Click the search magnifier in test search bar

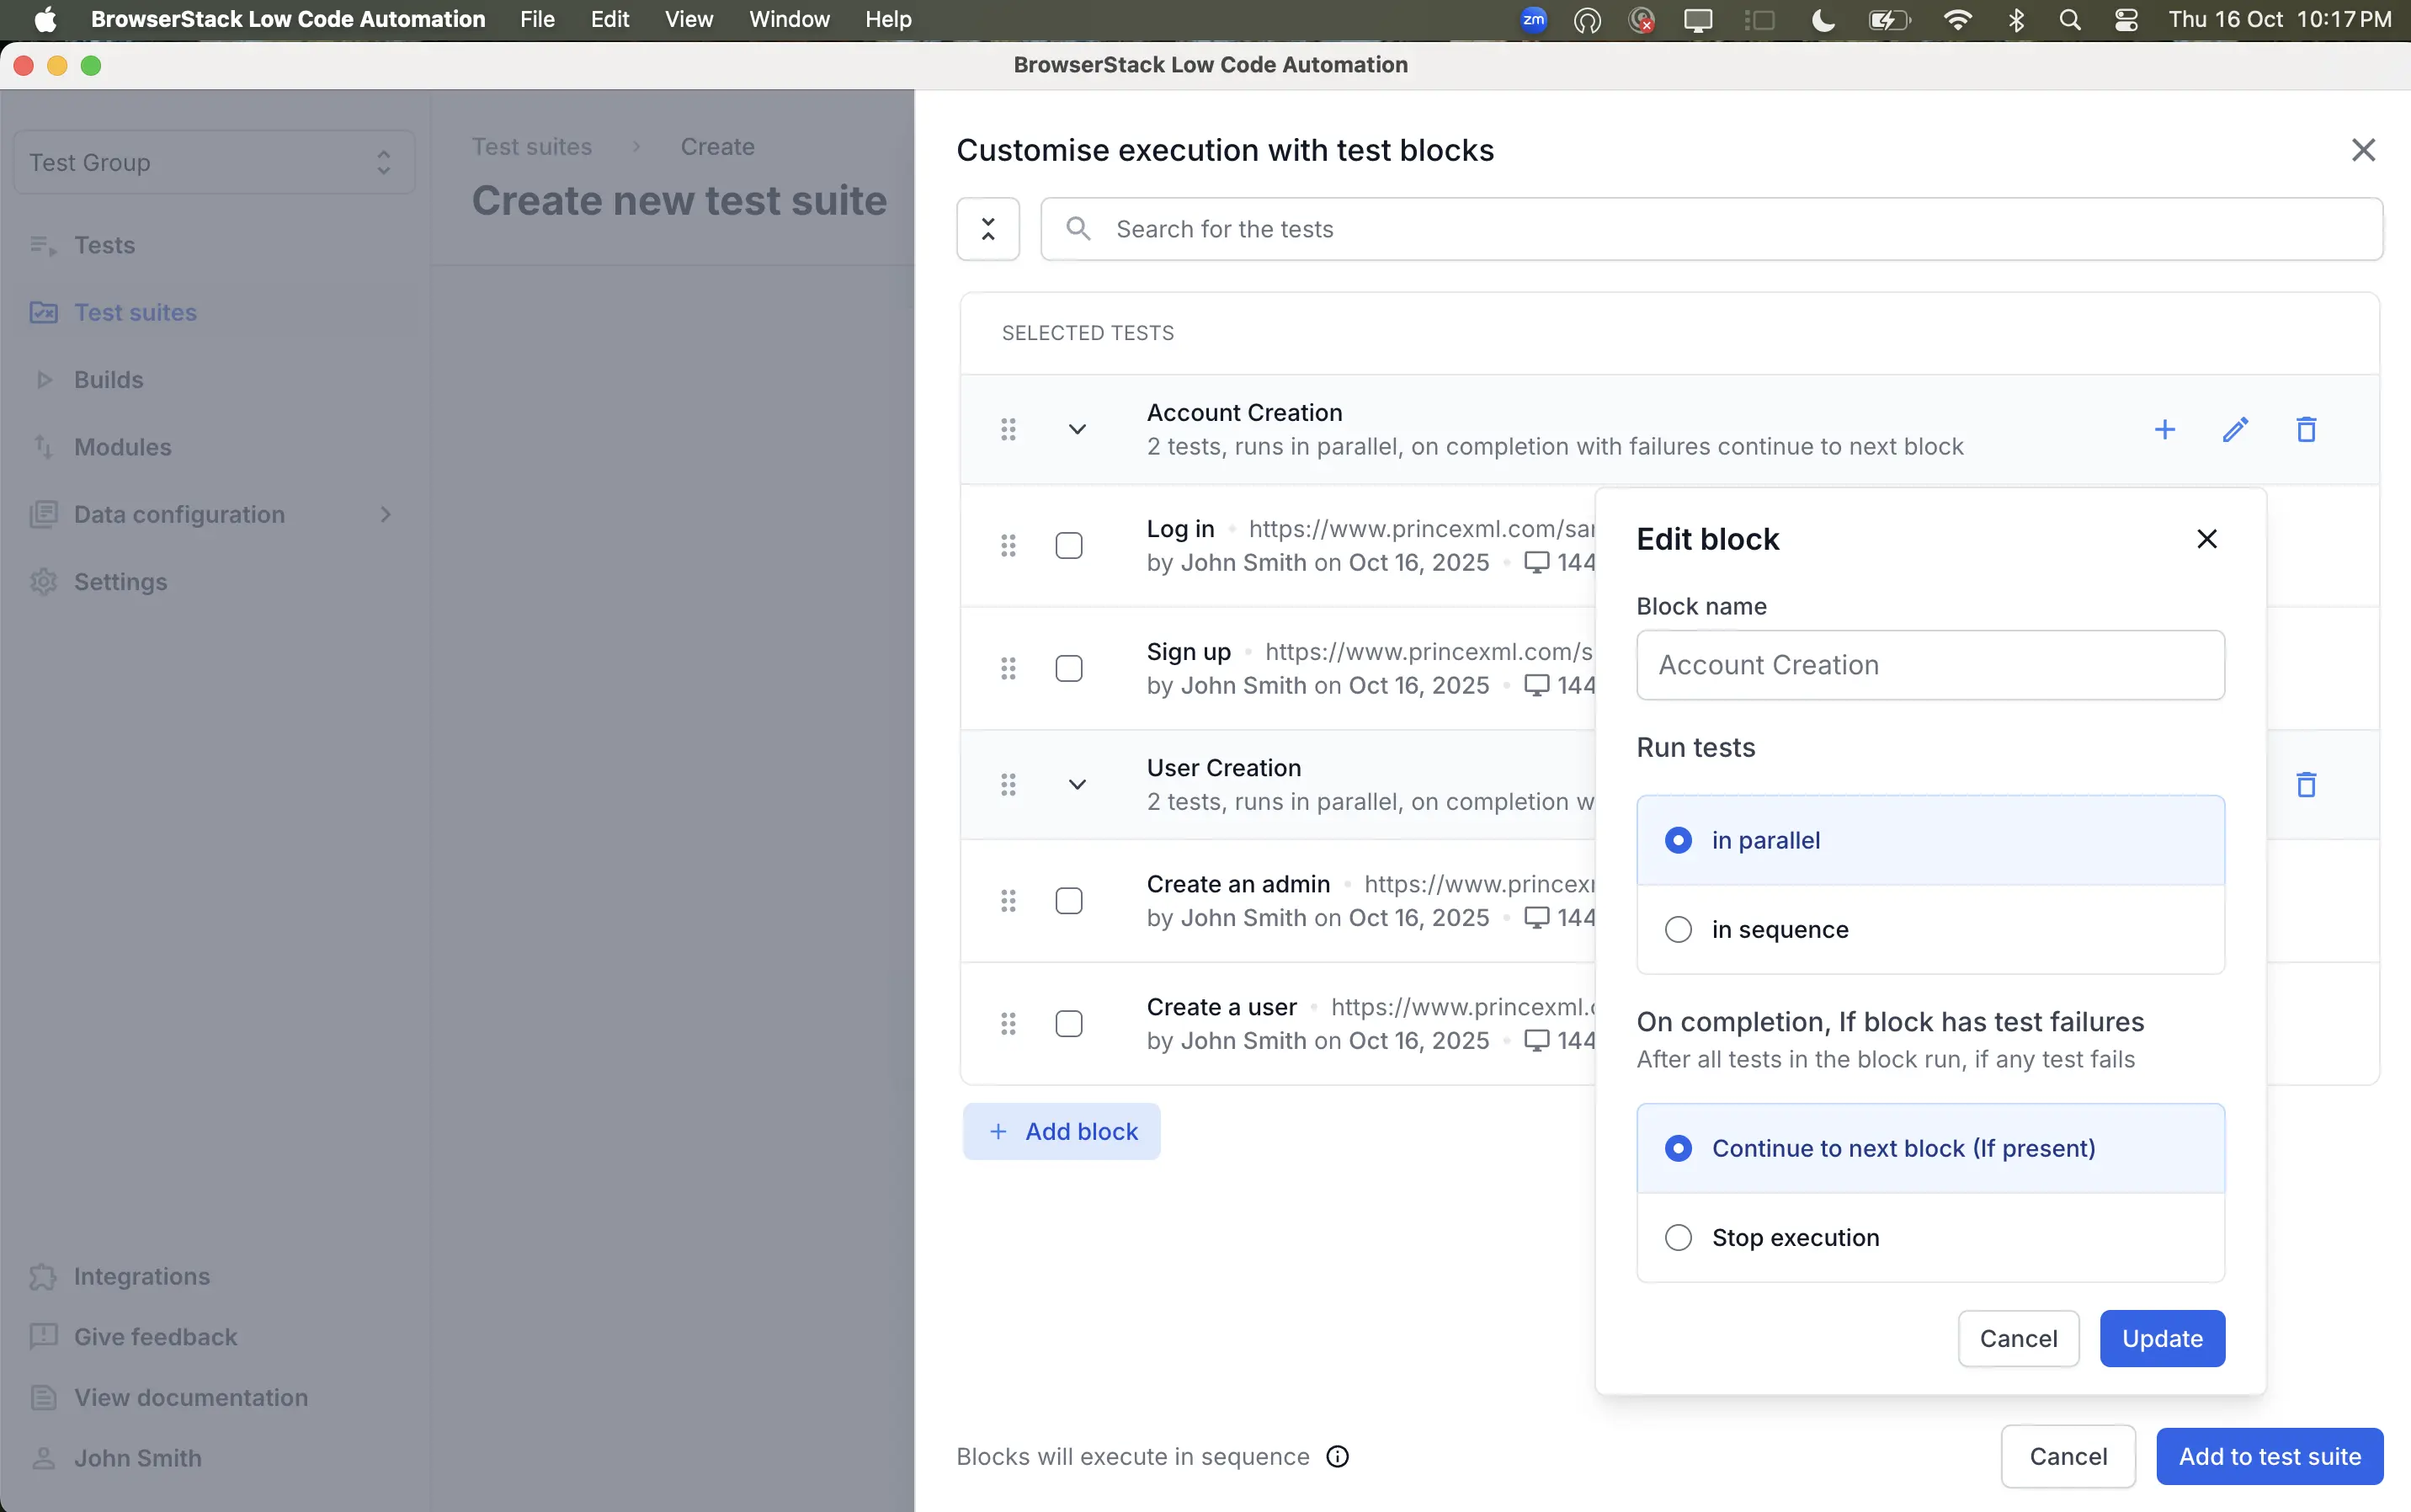click(1078, 228)
